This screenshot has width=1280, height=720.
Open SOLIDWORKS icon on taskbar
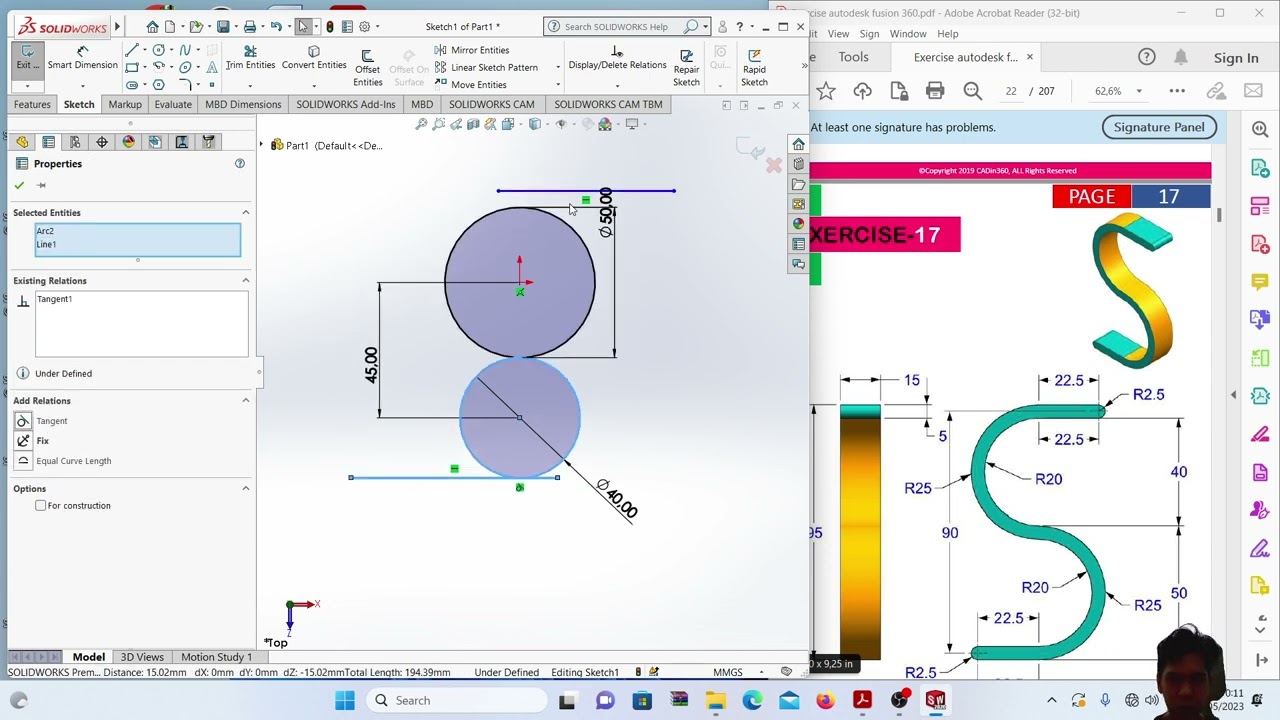click(x=935, y=700)
